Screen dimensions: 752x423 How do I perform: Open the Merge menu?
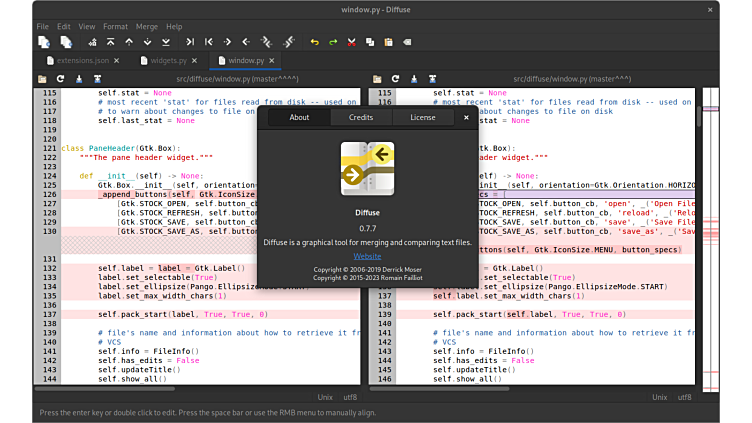(146, 26)
